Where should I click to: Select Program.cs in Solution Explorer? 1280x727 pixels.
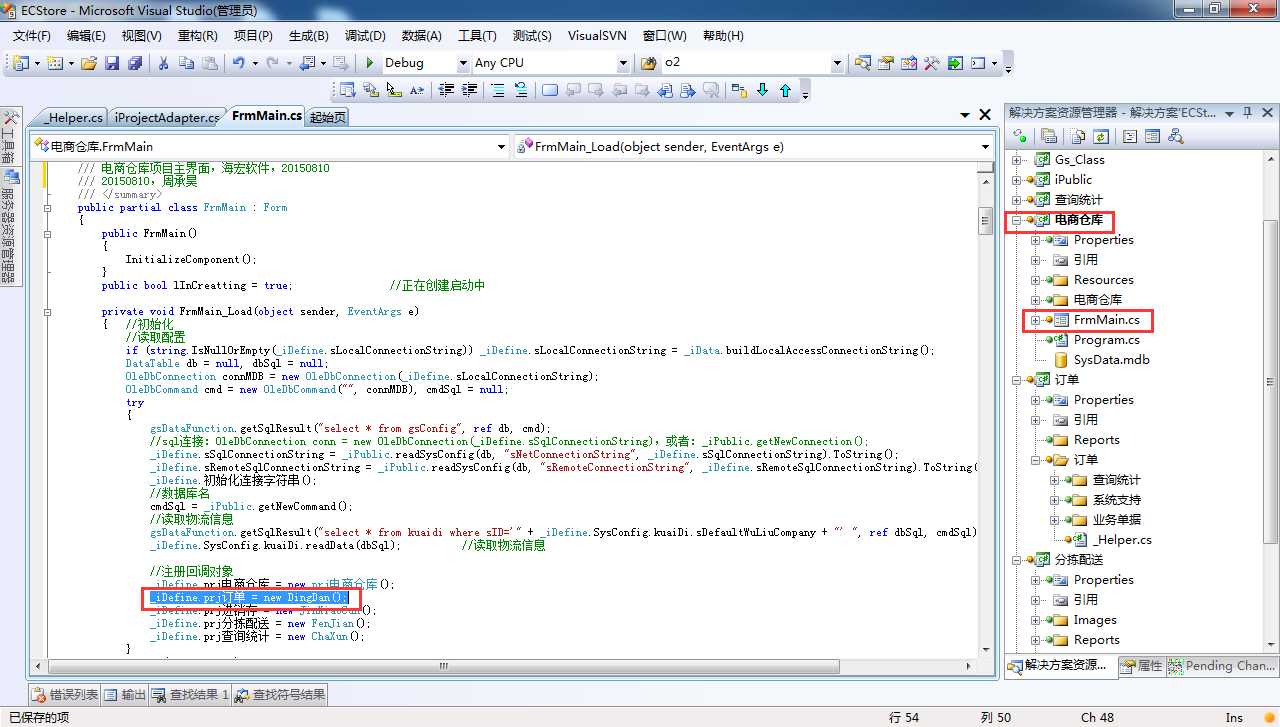click(x=1106, y=340)
